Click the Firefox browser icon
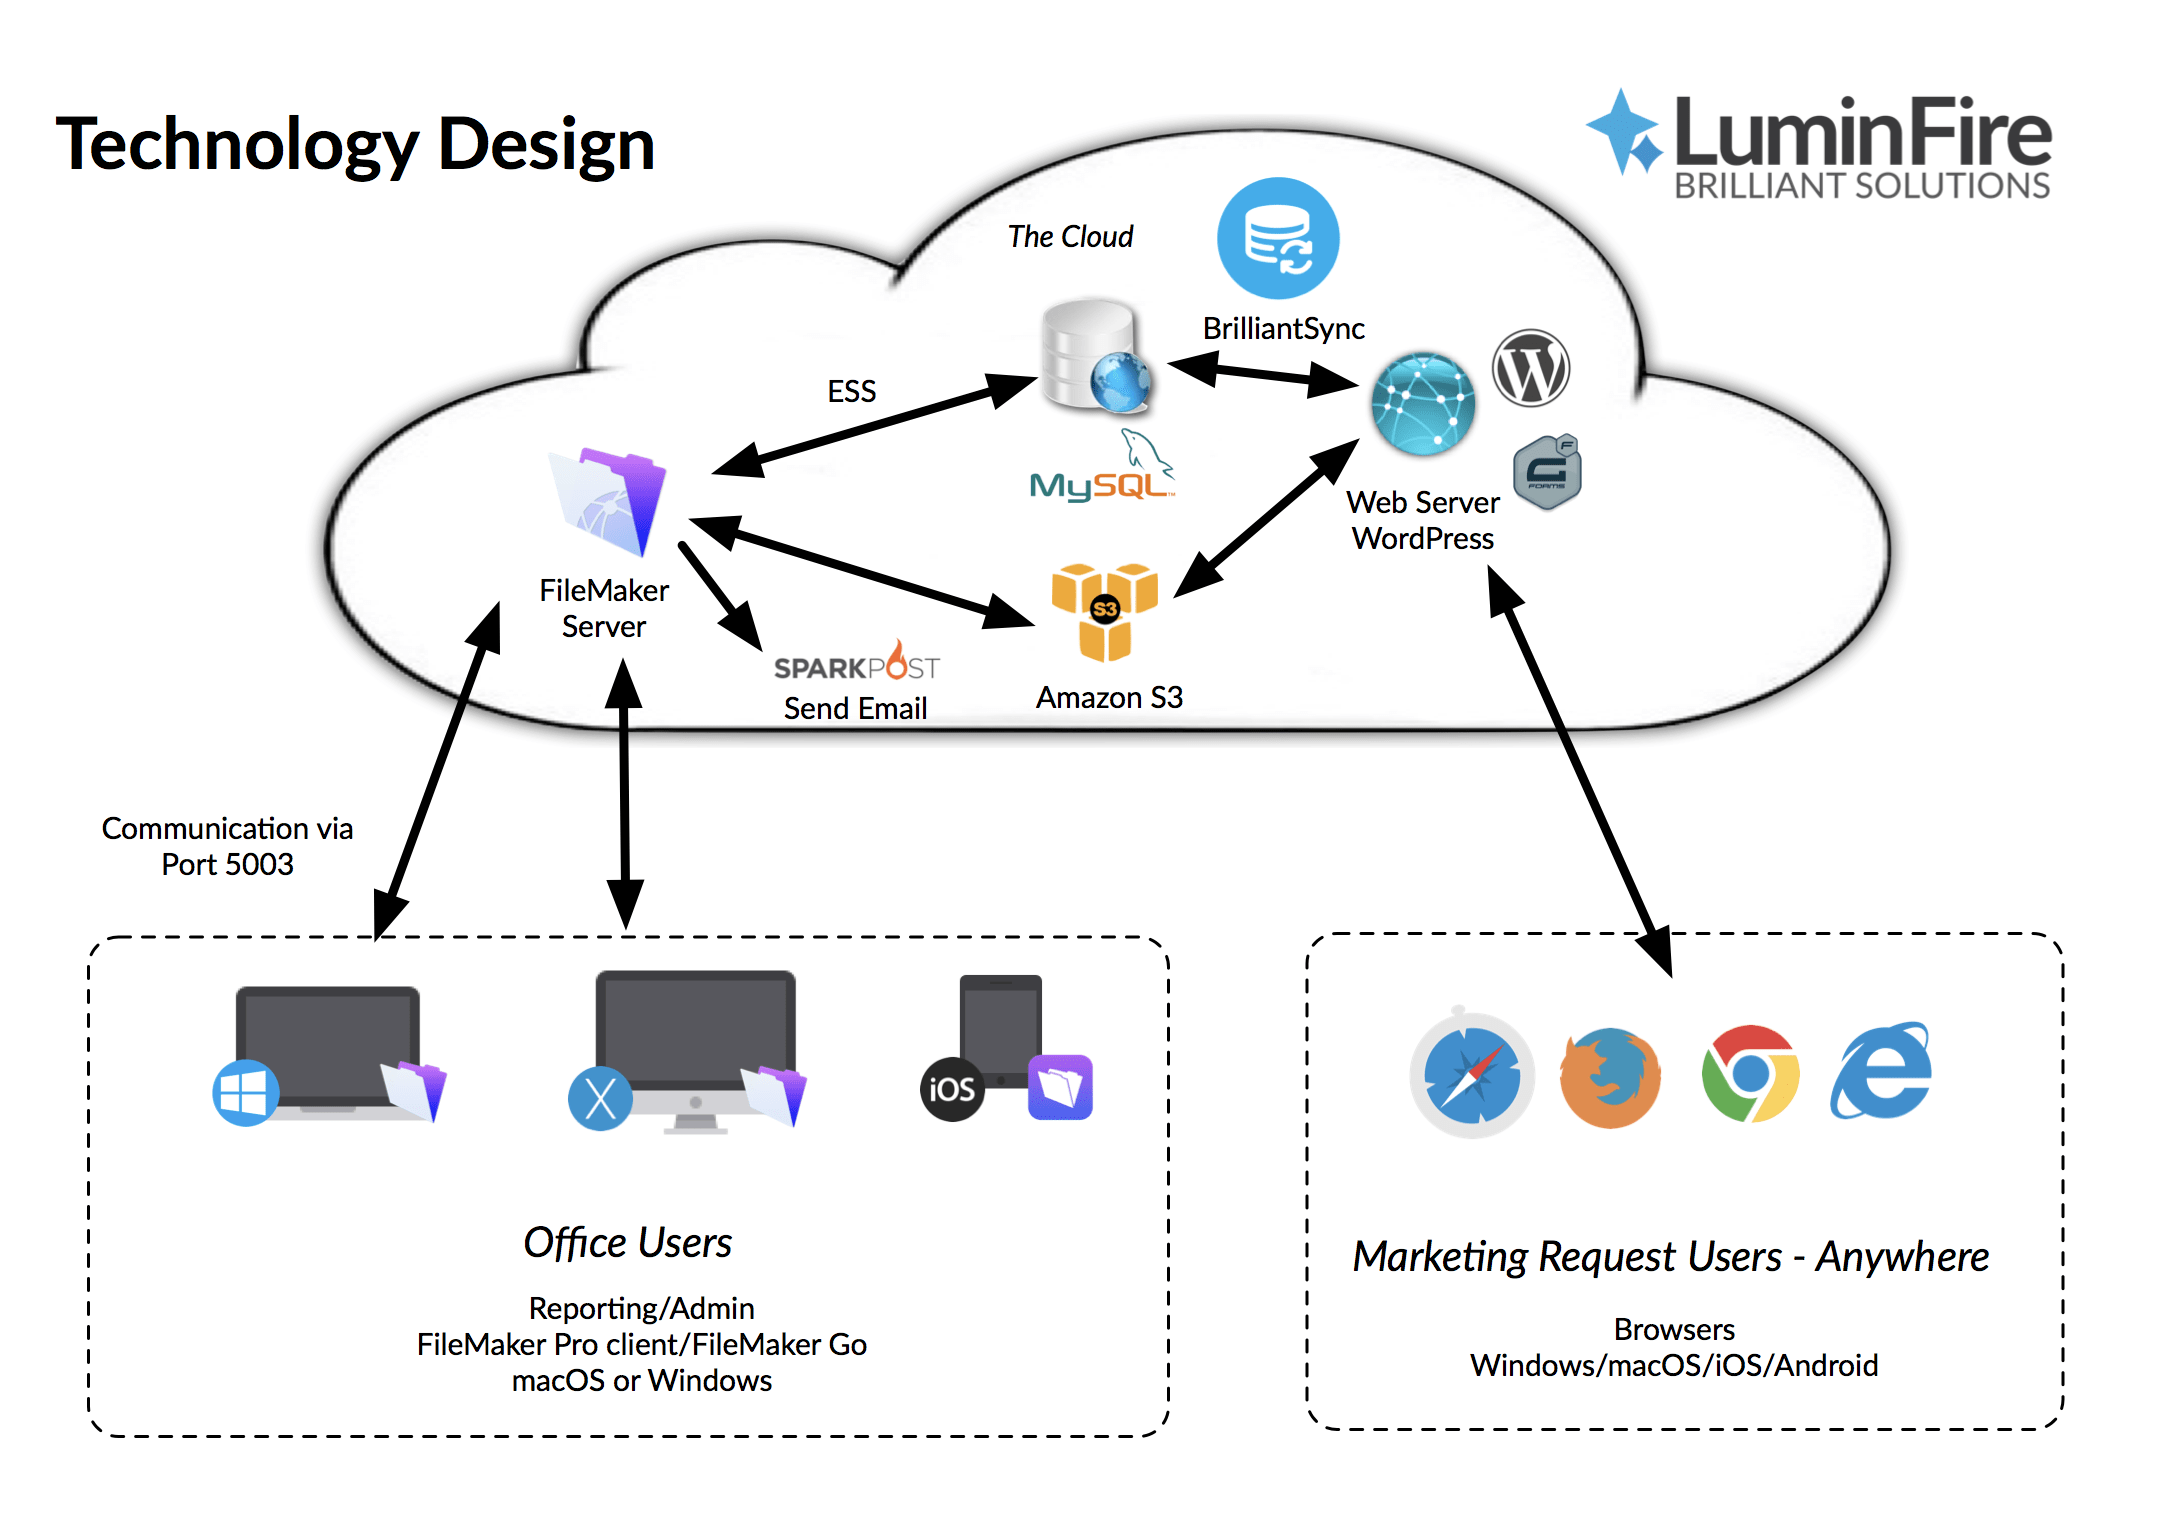Image resolution: width=2158 pixels, height=1520 pixels. (1610, 1078)
